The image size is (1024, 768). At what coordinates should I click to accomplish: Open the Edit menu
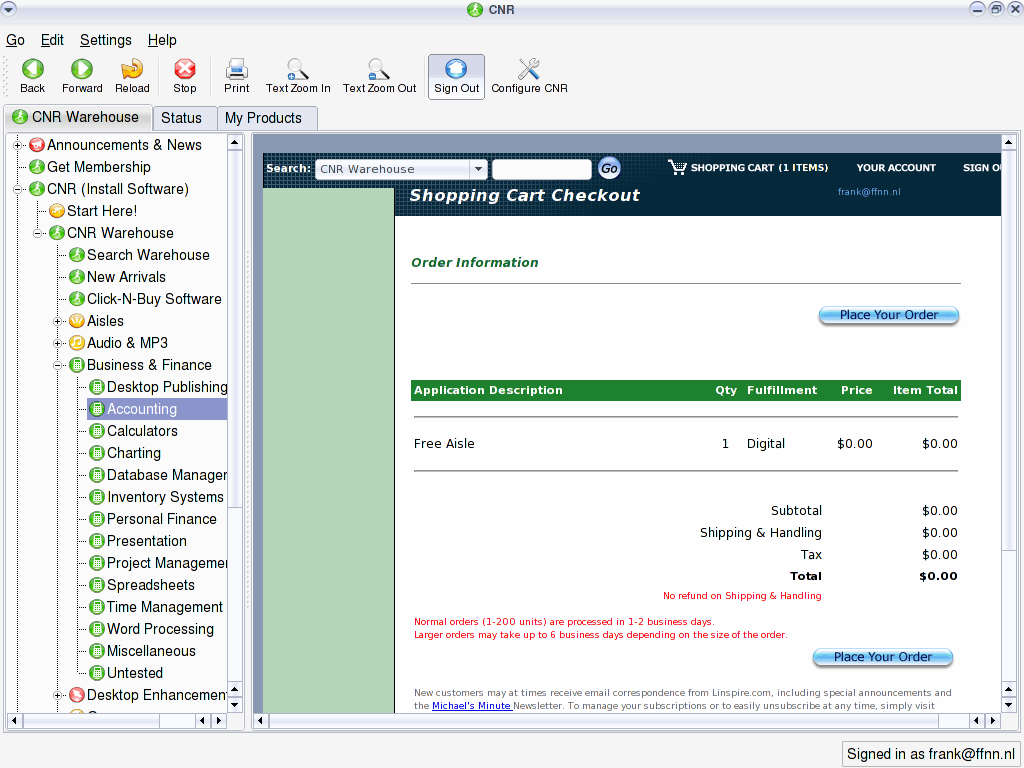click(52, 40)
